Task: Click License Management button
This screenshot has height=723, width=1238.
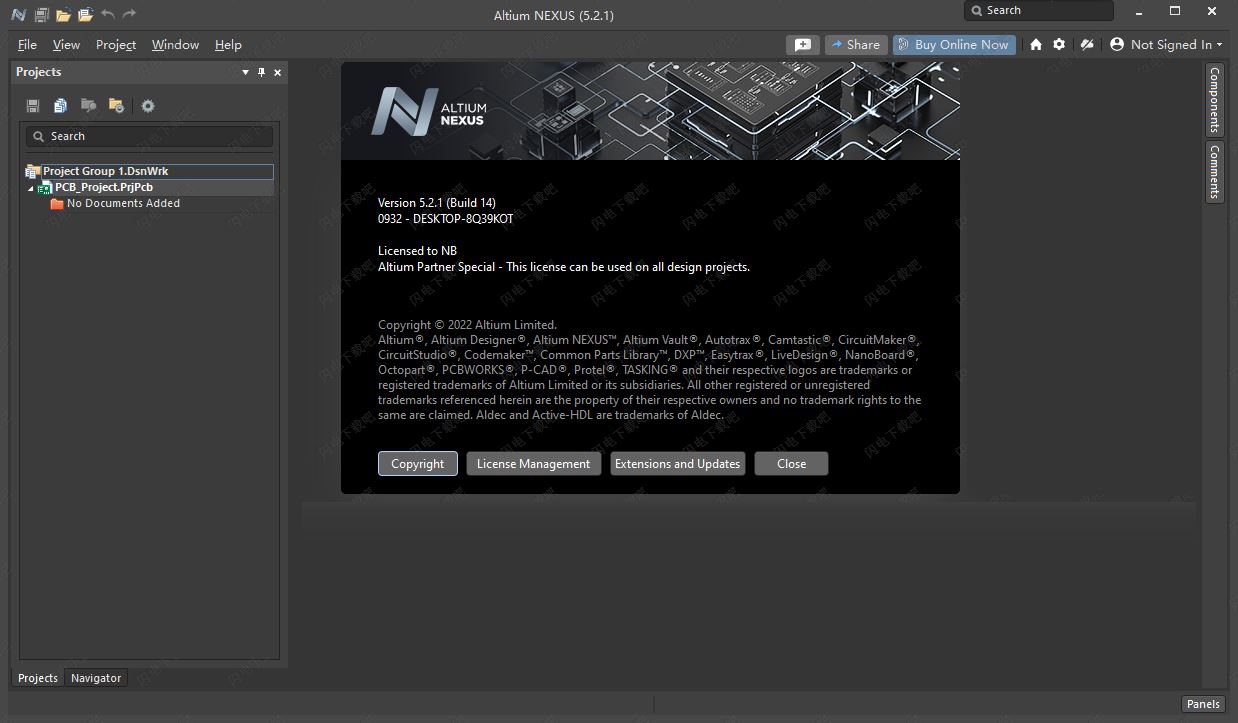Action: (534, 464)
